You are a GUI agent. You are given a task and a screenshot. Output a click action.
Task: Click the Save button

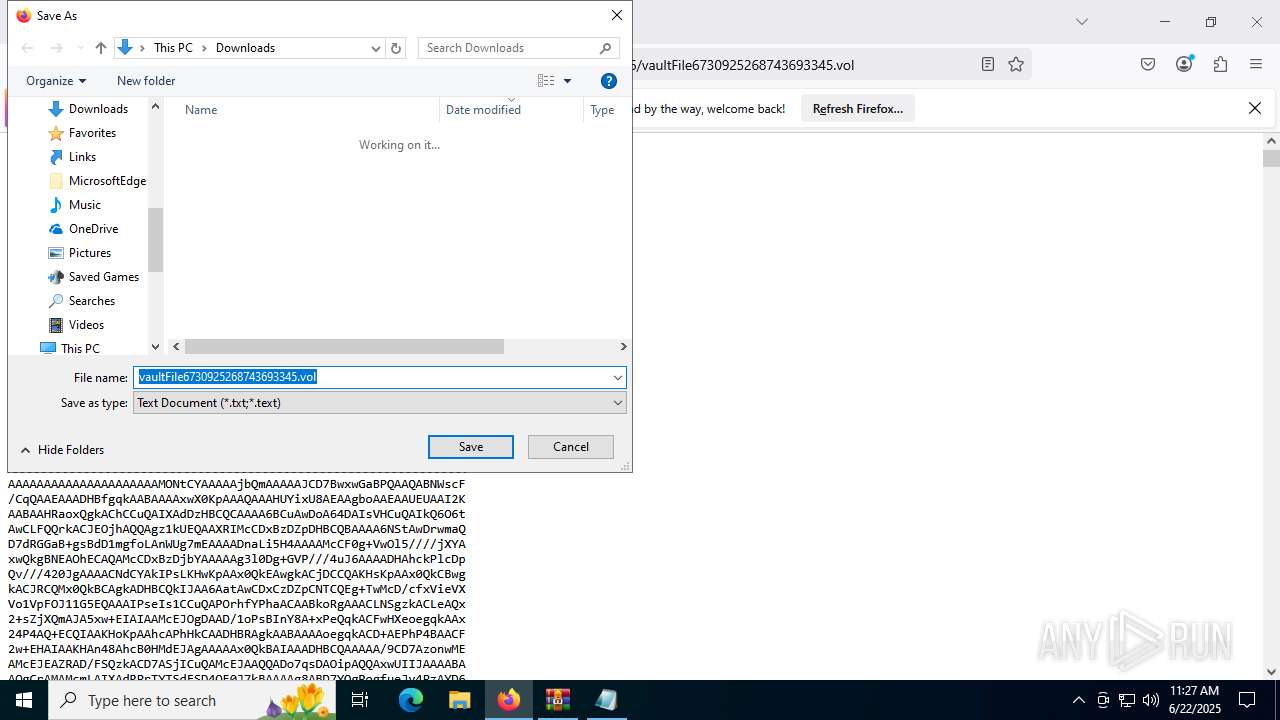471,447
